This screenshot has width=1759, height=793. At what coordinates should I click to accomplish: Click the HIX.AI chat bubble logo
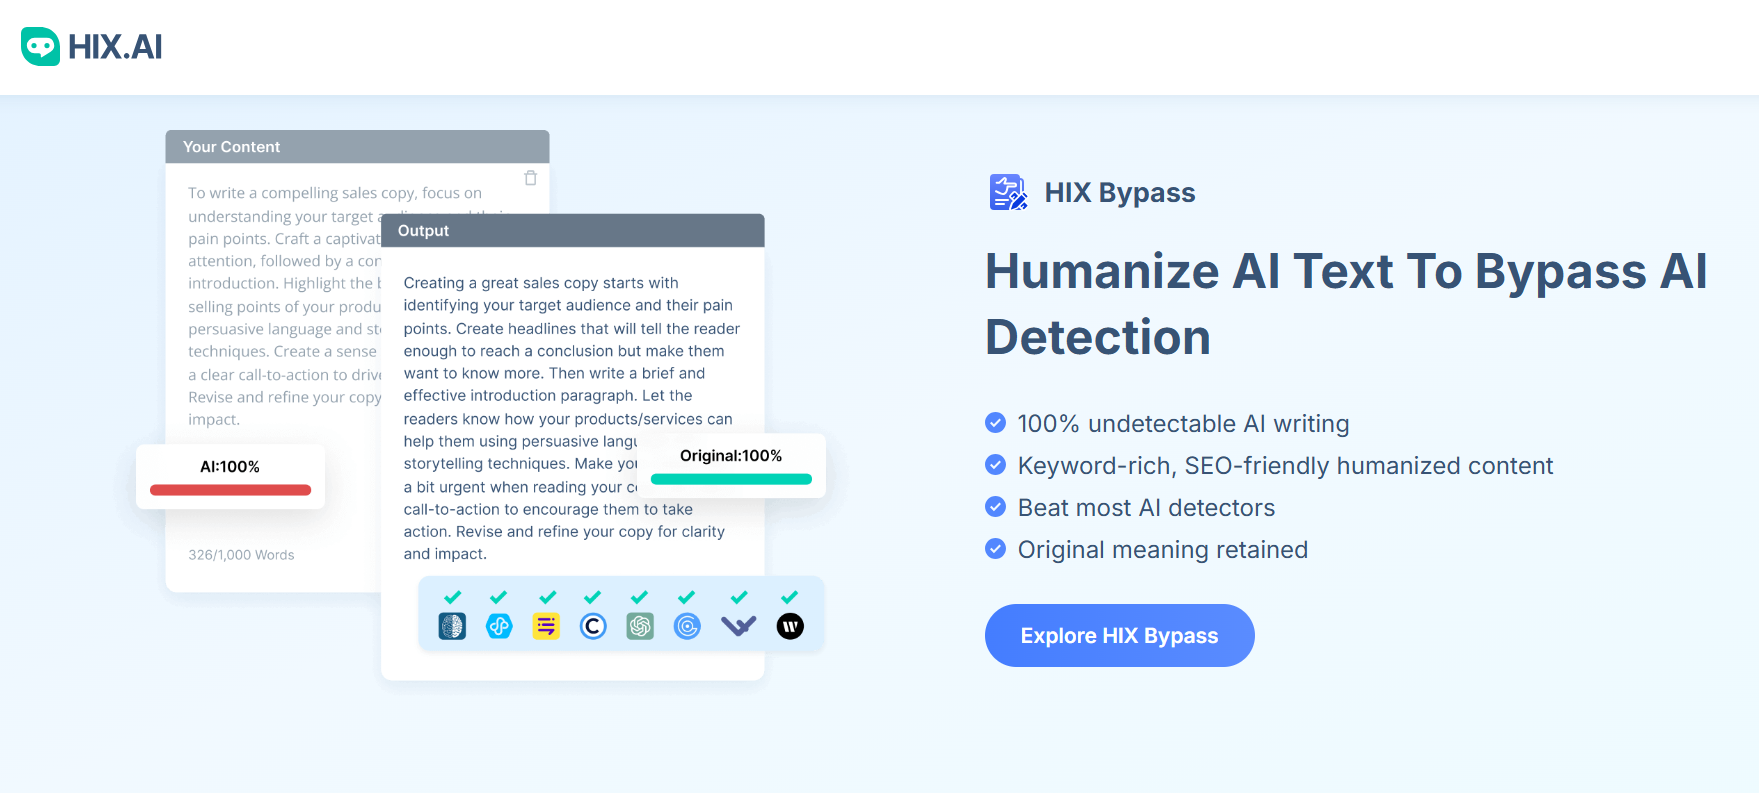click(40, 46)
